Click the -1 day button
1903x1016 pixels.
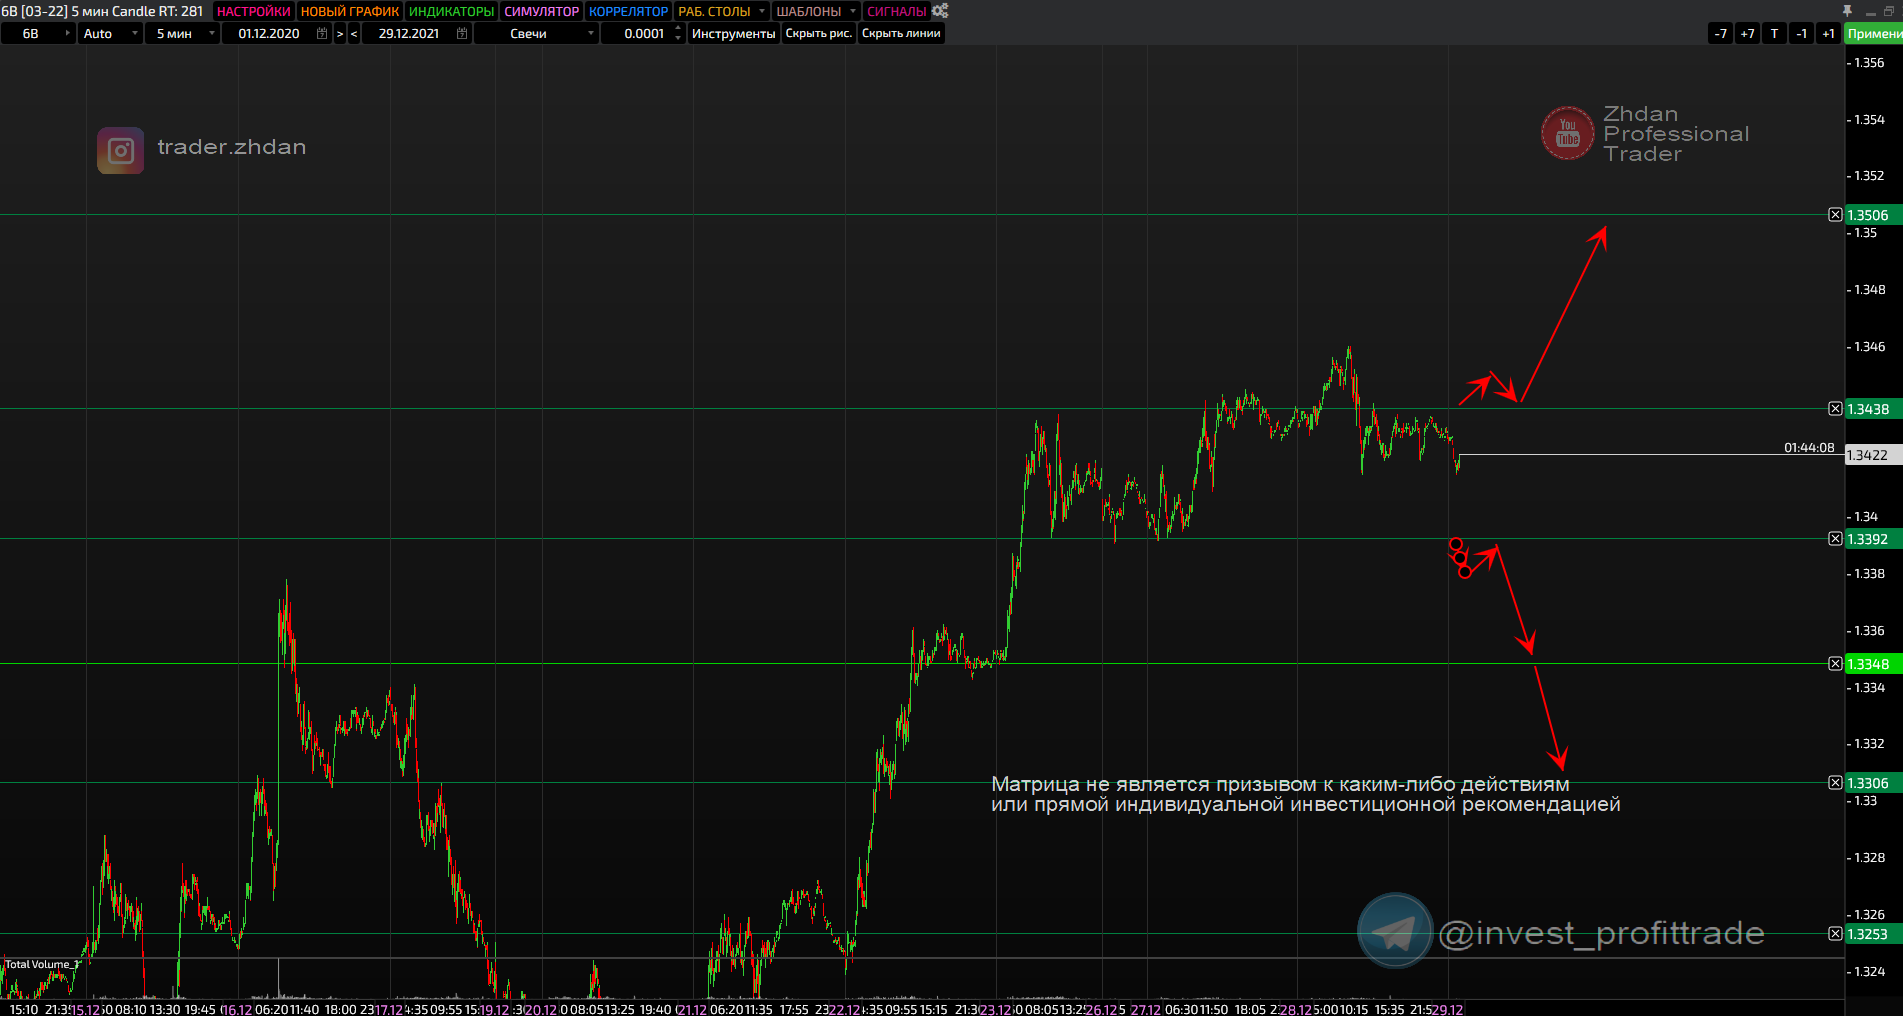[1801, 33]
